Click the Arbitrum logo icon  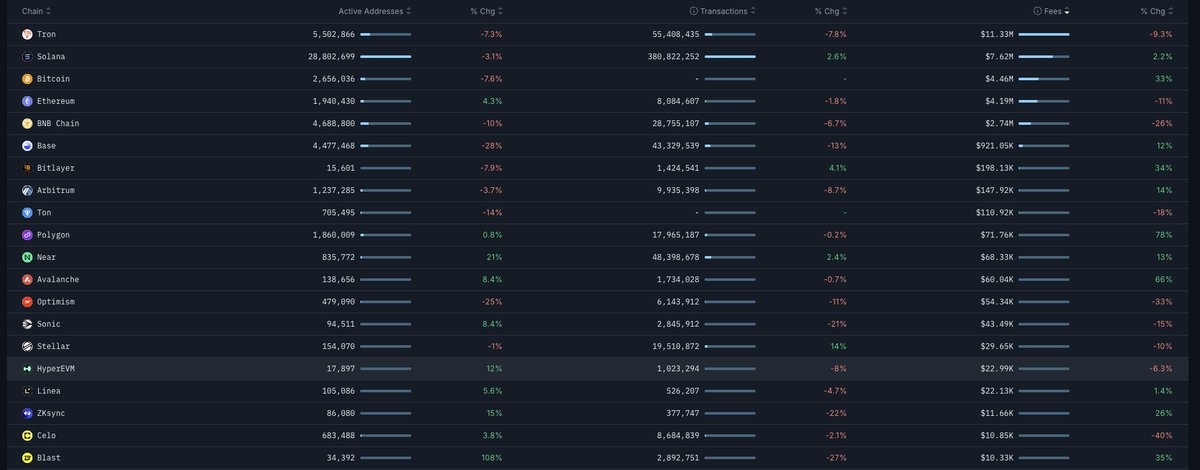coord(27,190)
